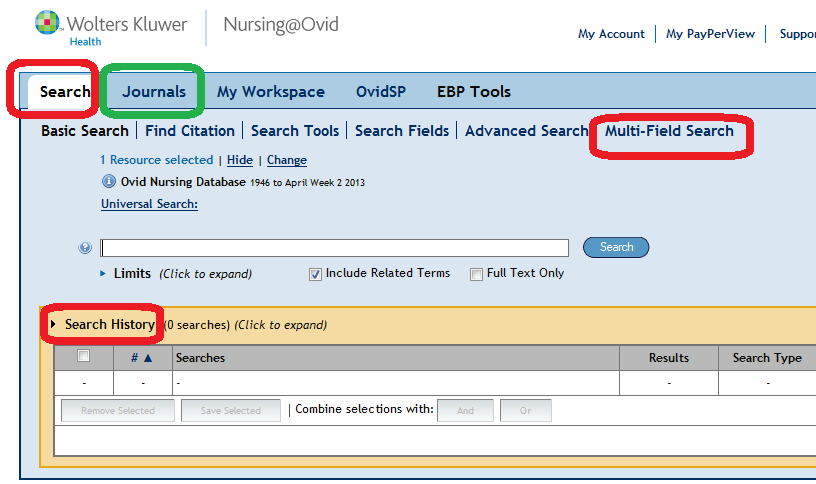Screen dimensions: 816x484
Task: Toggle Include Related Terms checkbox
Action: click(315, 274)
